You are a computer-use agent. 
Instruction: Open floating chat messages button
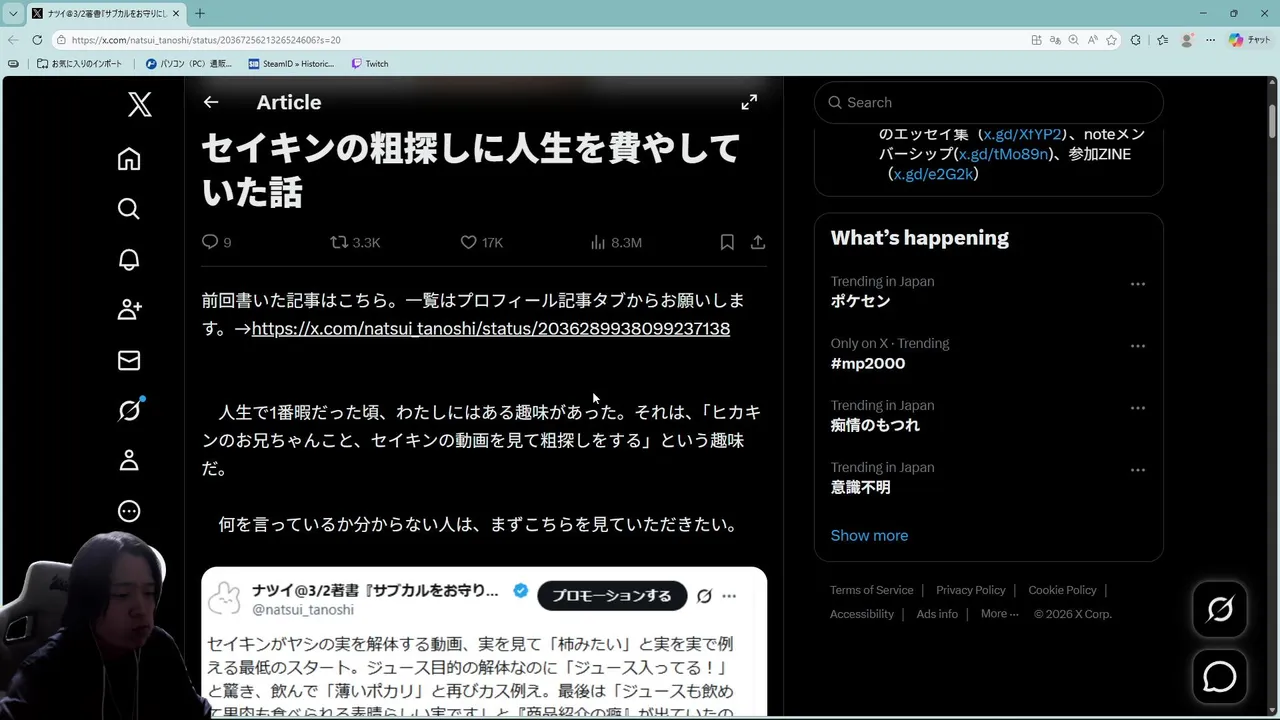(x=1220, y=677)
